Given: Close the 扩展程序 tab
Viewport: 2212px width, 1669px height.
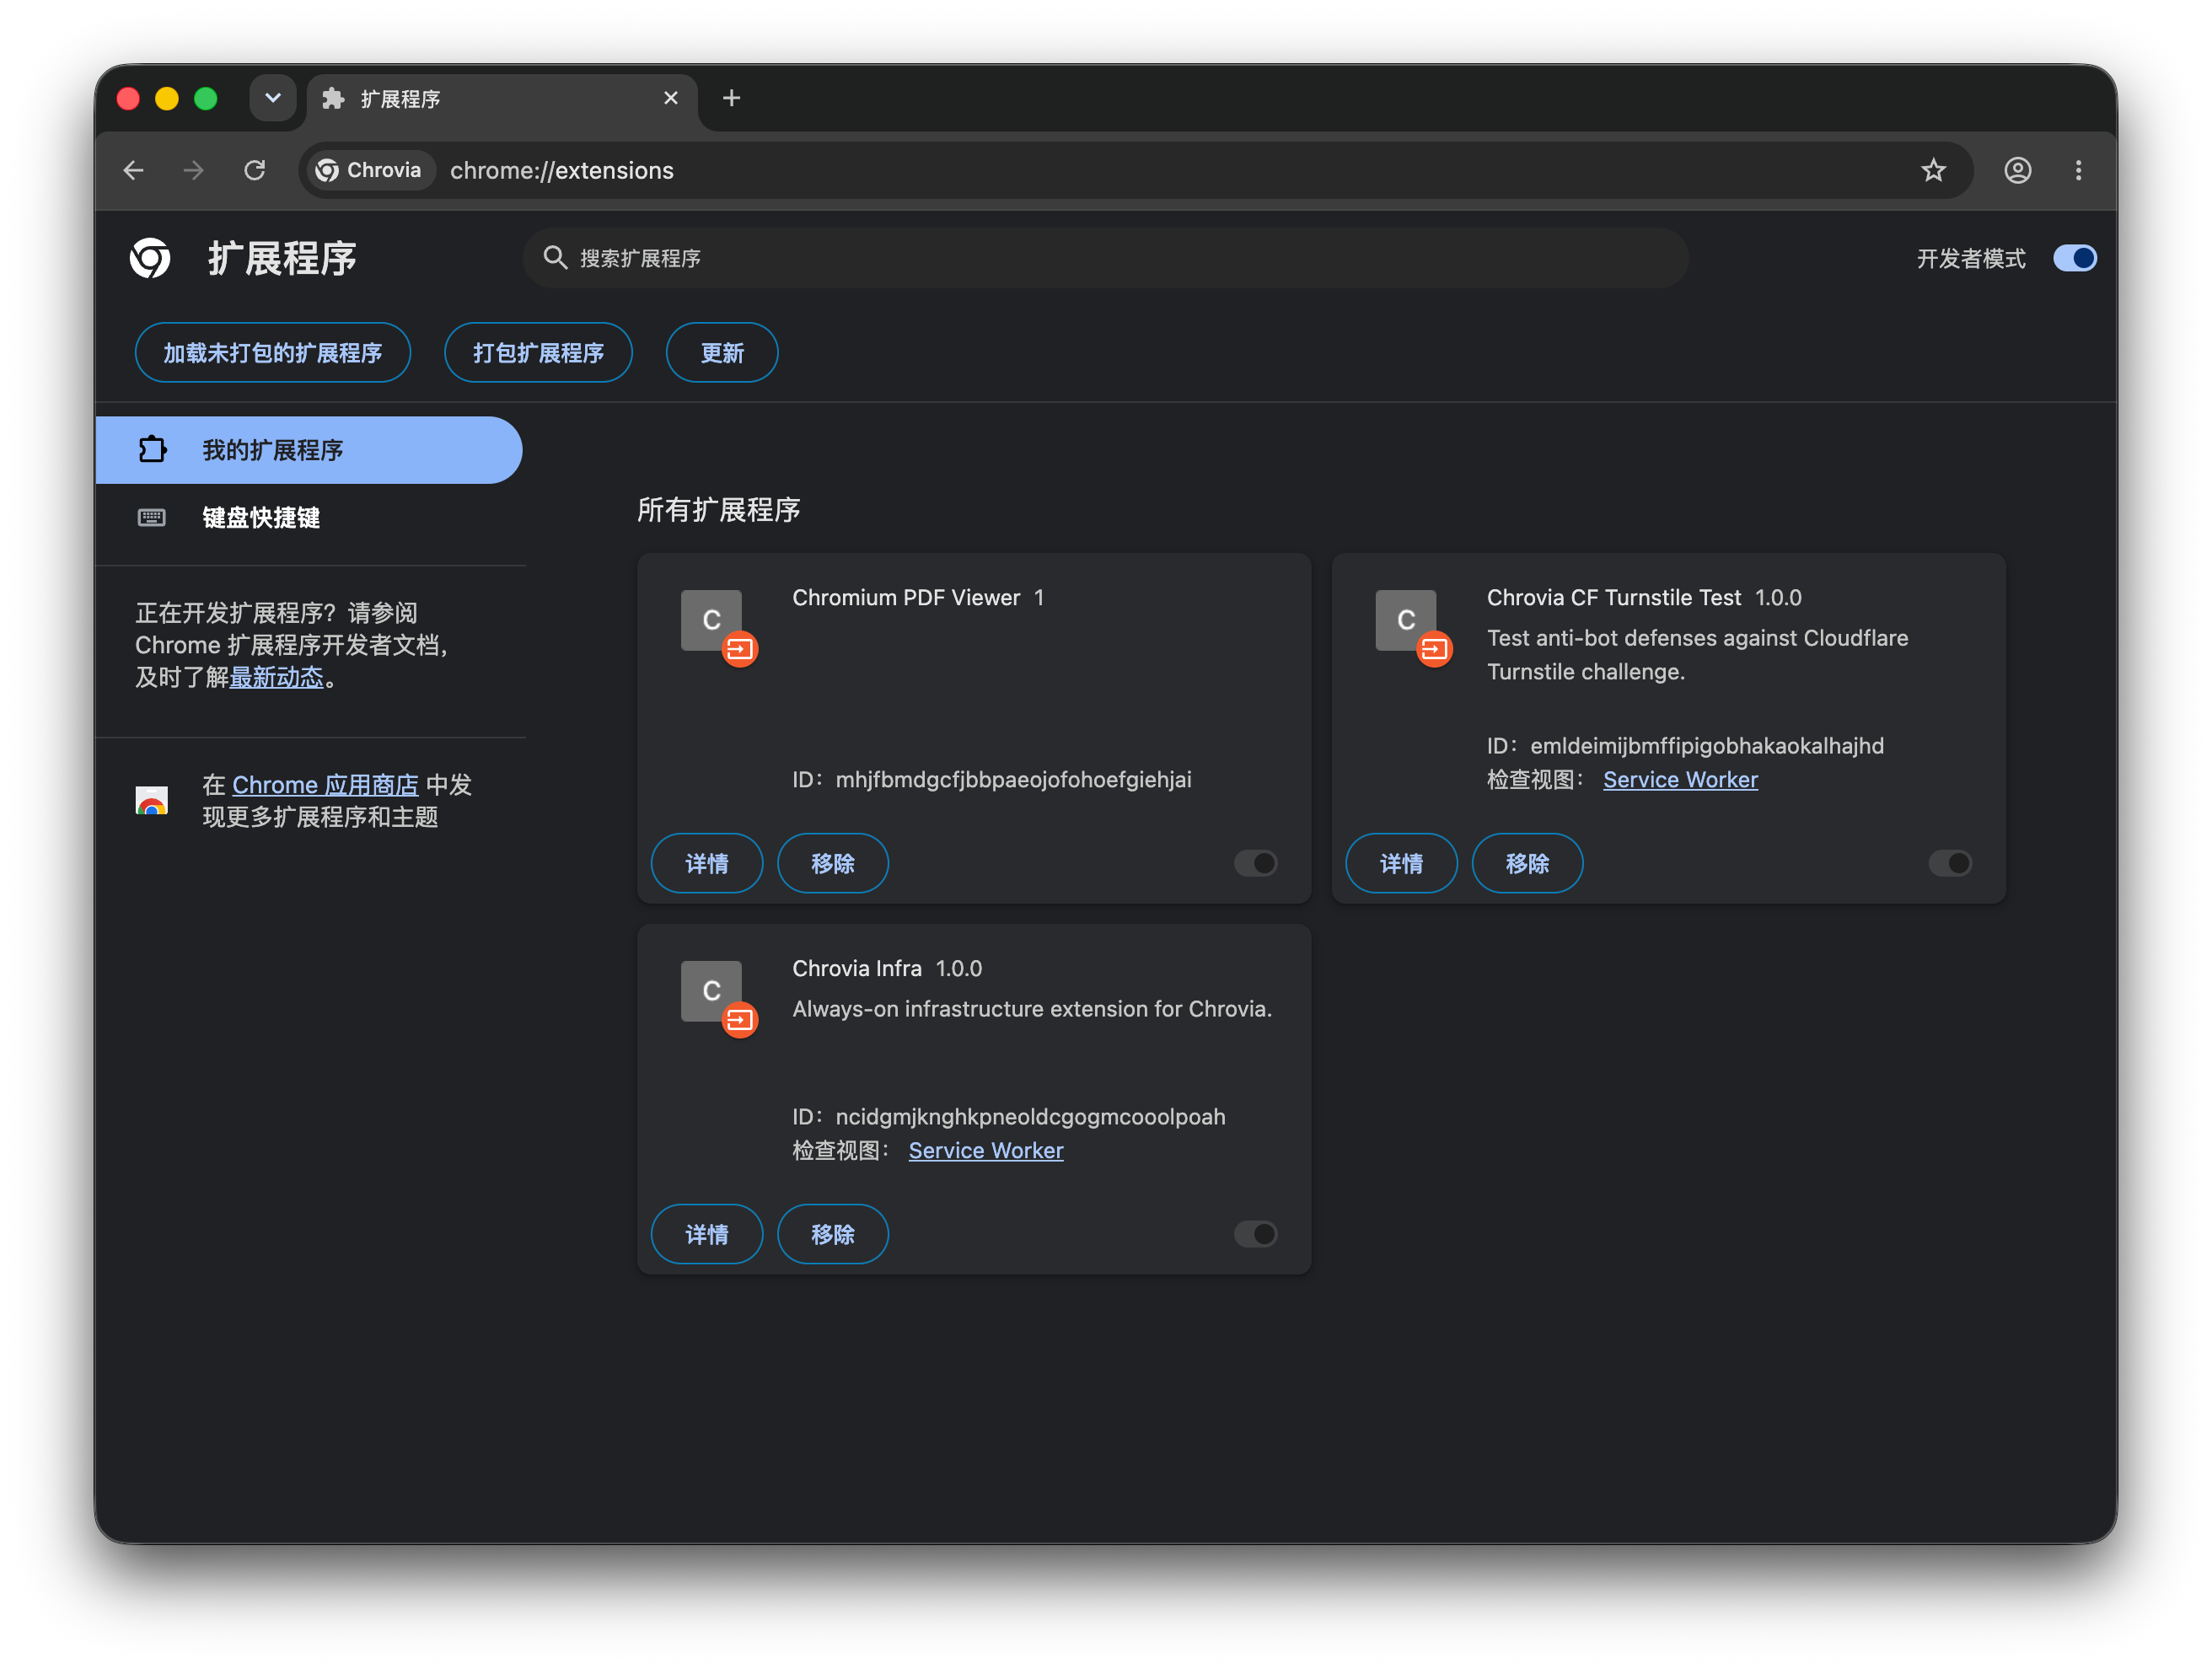Looking at the screenshot, I should (670, 98).
